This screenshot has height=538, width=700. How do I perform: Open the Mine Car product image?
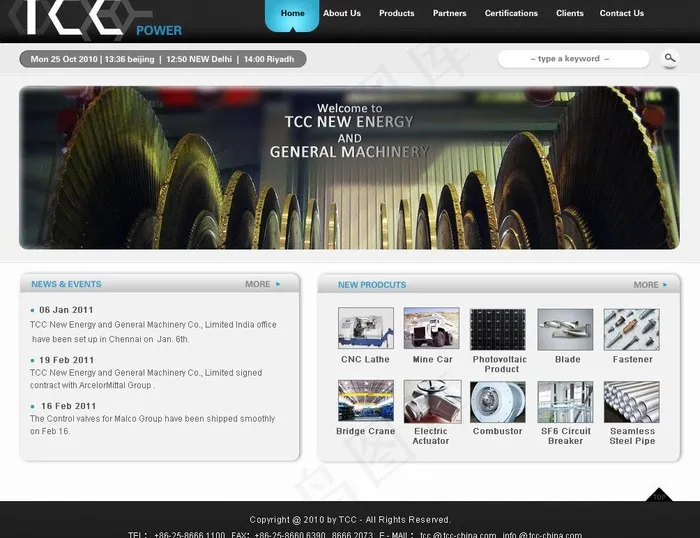[432, 329]
